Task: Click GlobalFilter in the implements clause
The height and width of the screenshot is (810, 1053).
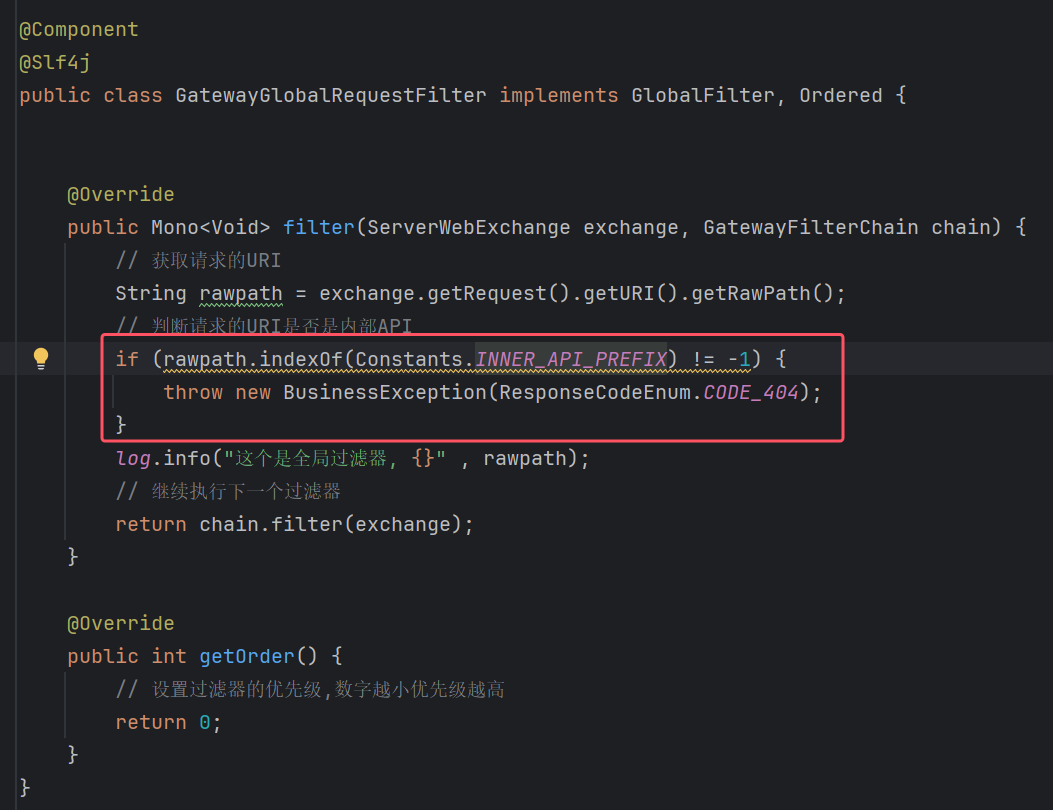Action: 702,95
